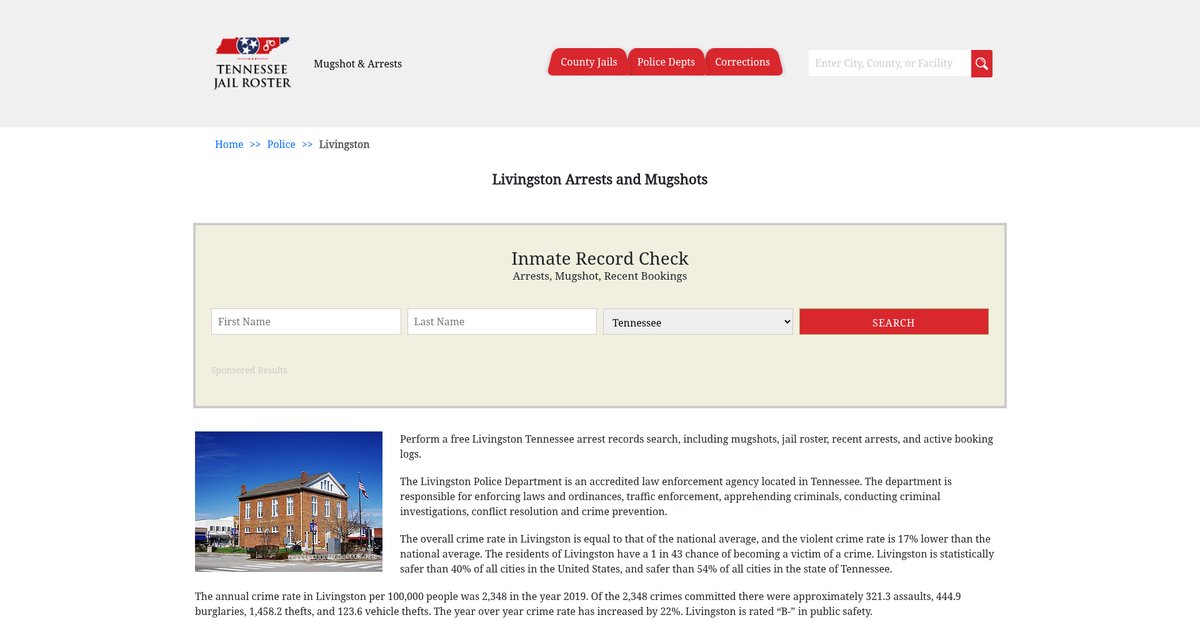
Task: Click the magnifying glass search icon
Action: (x=982, y=64)
